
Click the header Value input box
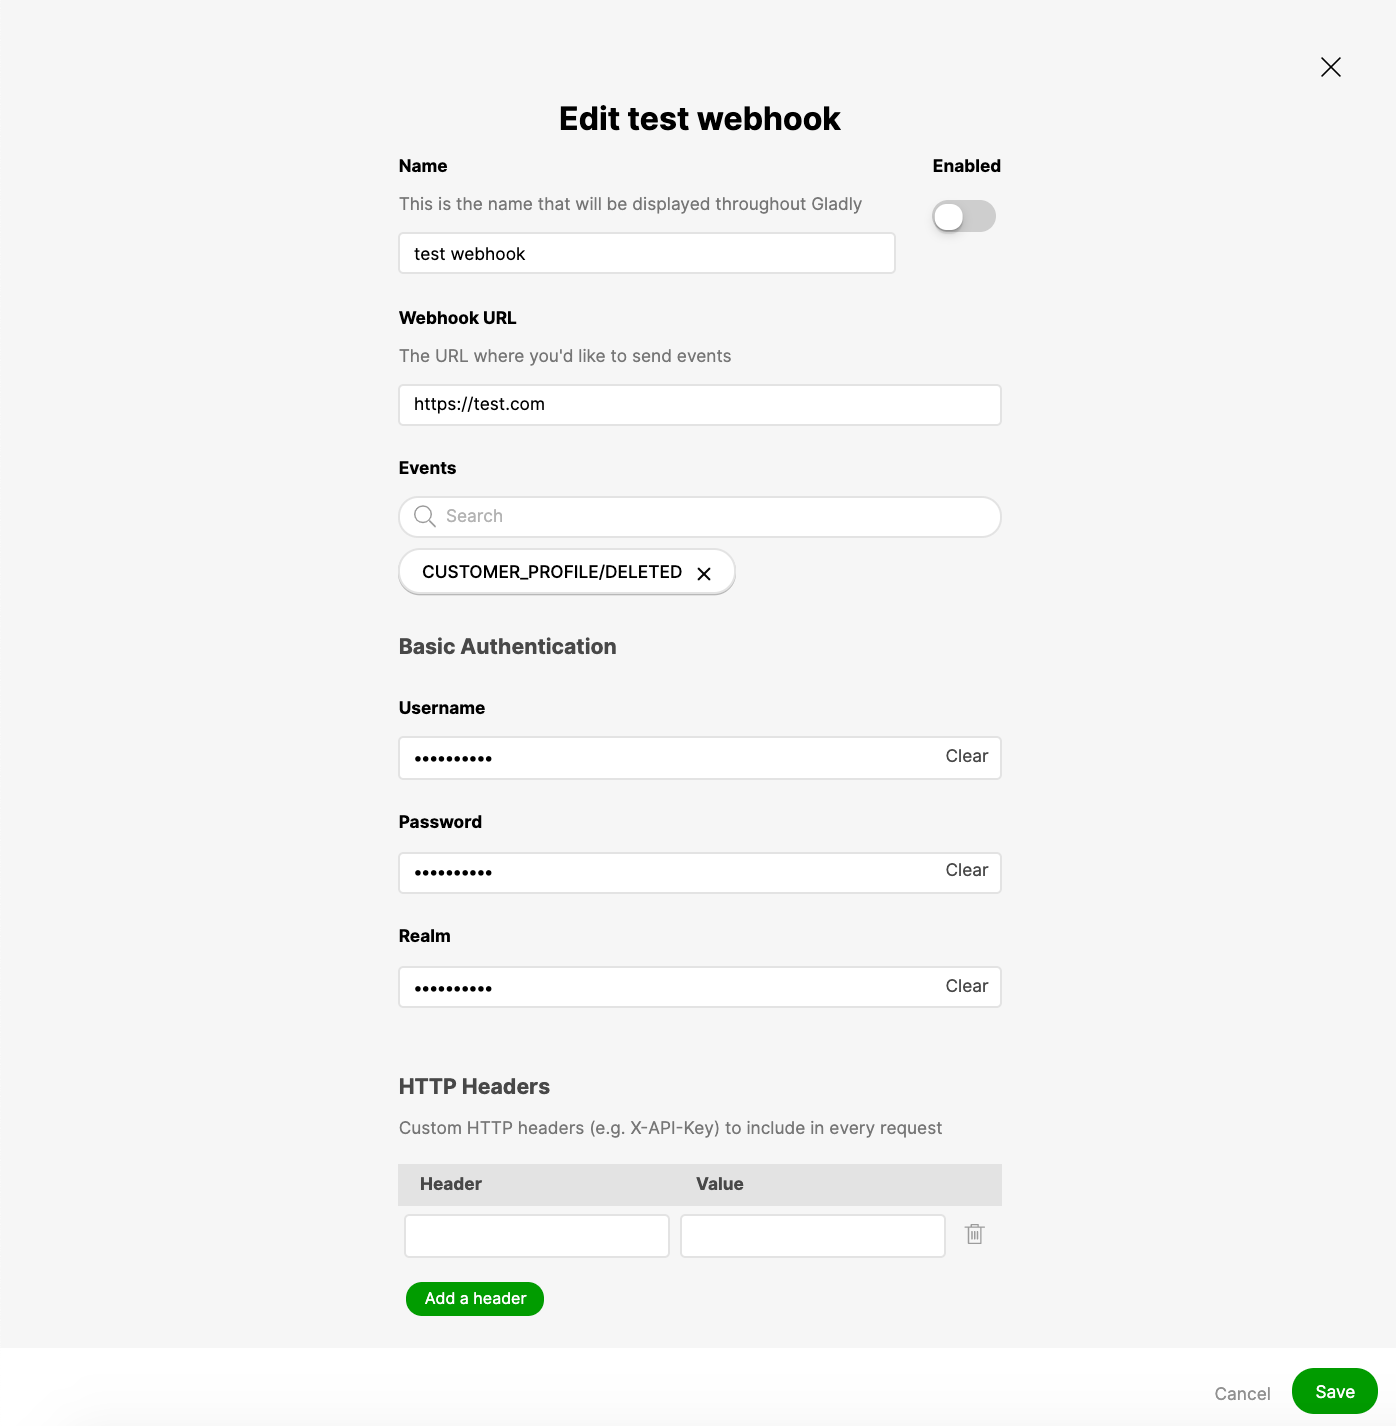pyautogui.click(x=812, y=1236)
